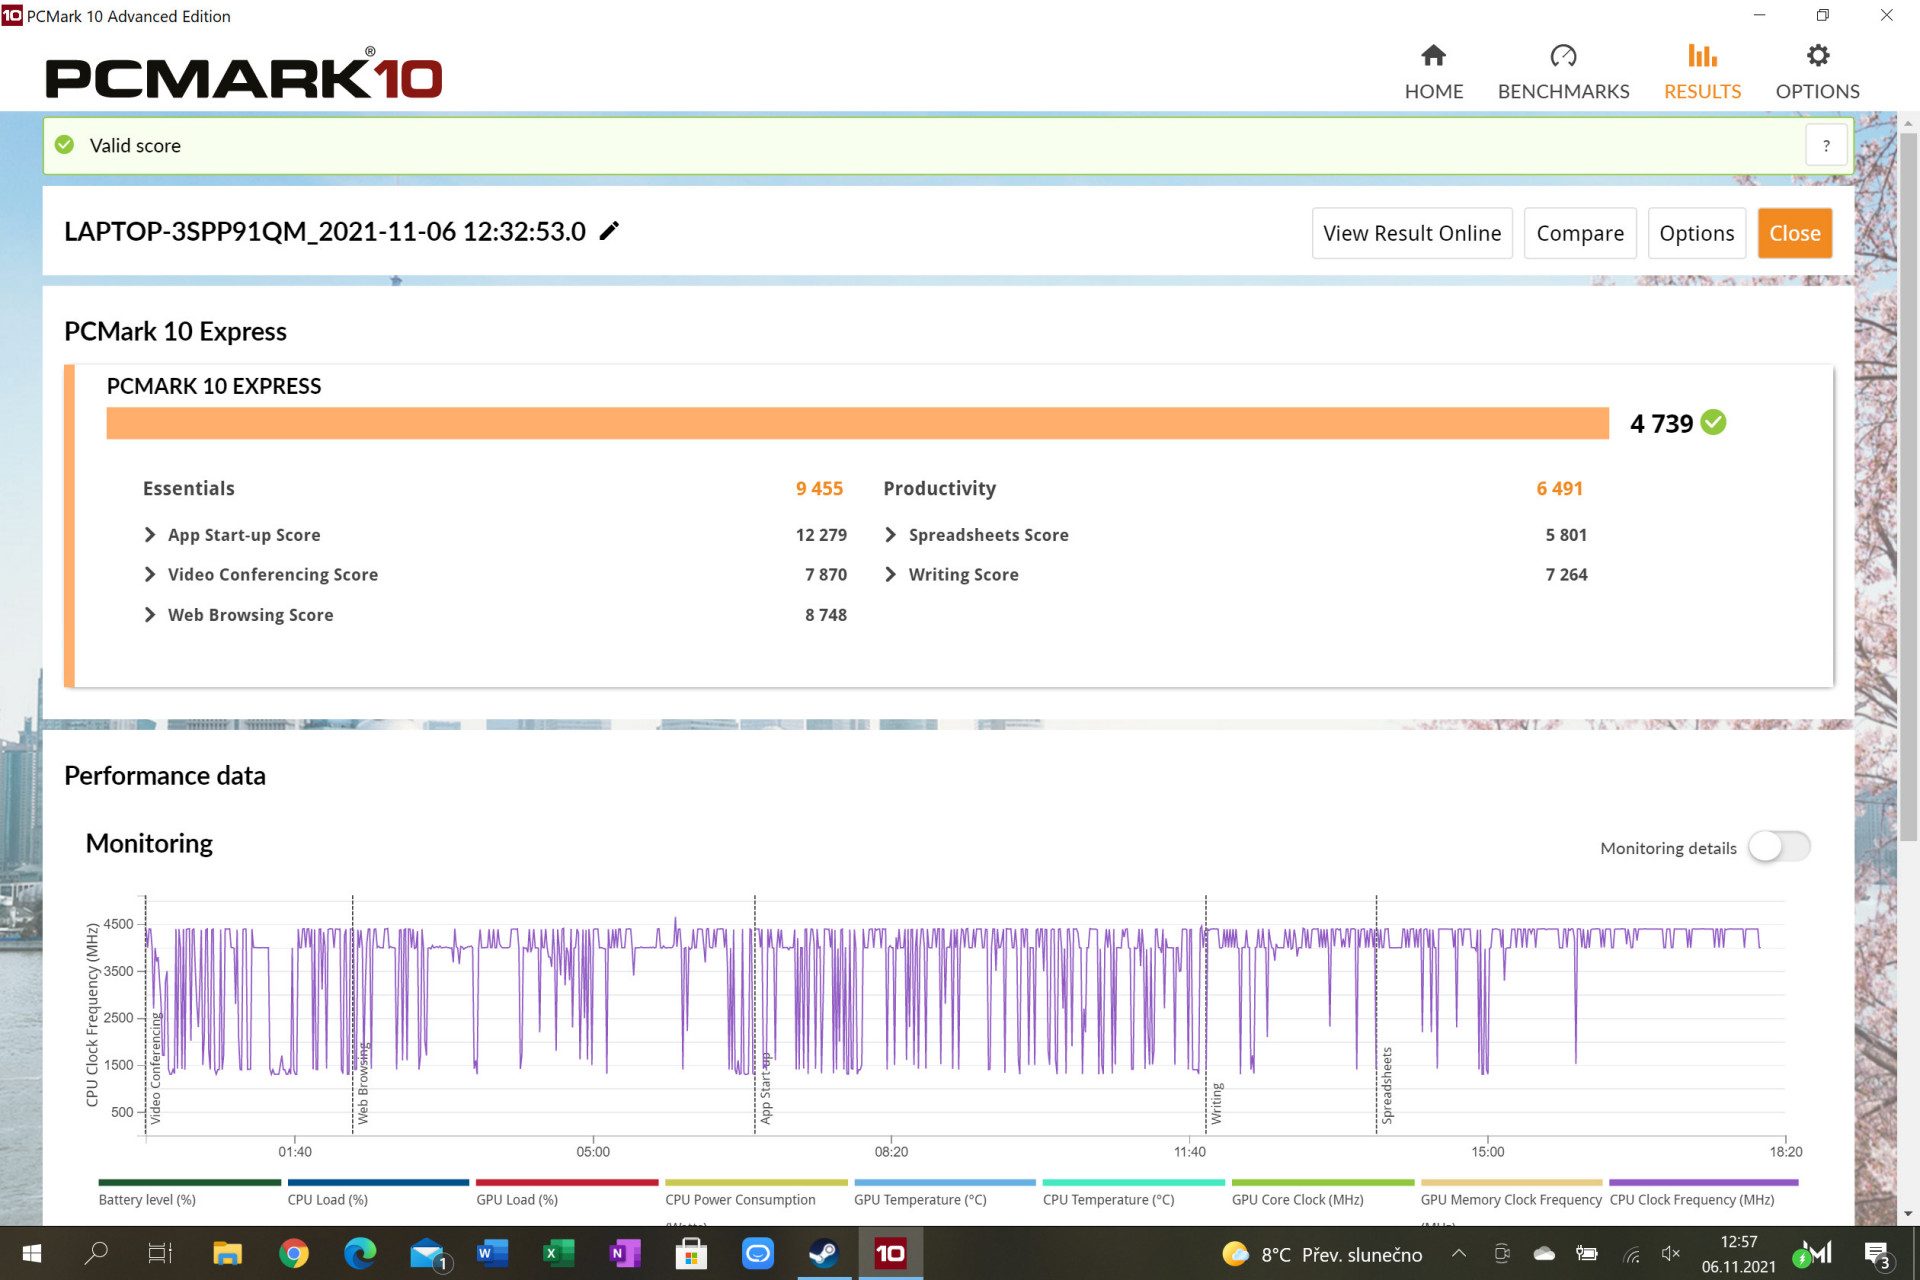Open the blue chat app in taskbar

point(758,1253)
